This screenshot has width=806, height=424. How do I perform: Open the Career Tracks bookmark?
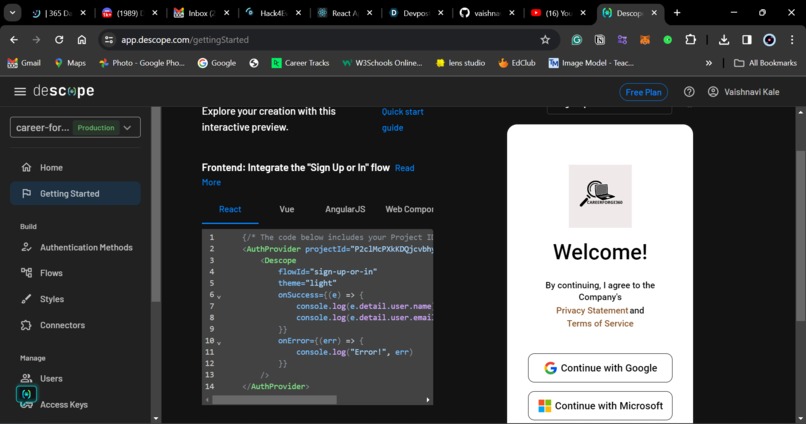coord(300,63)
